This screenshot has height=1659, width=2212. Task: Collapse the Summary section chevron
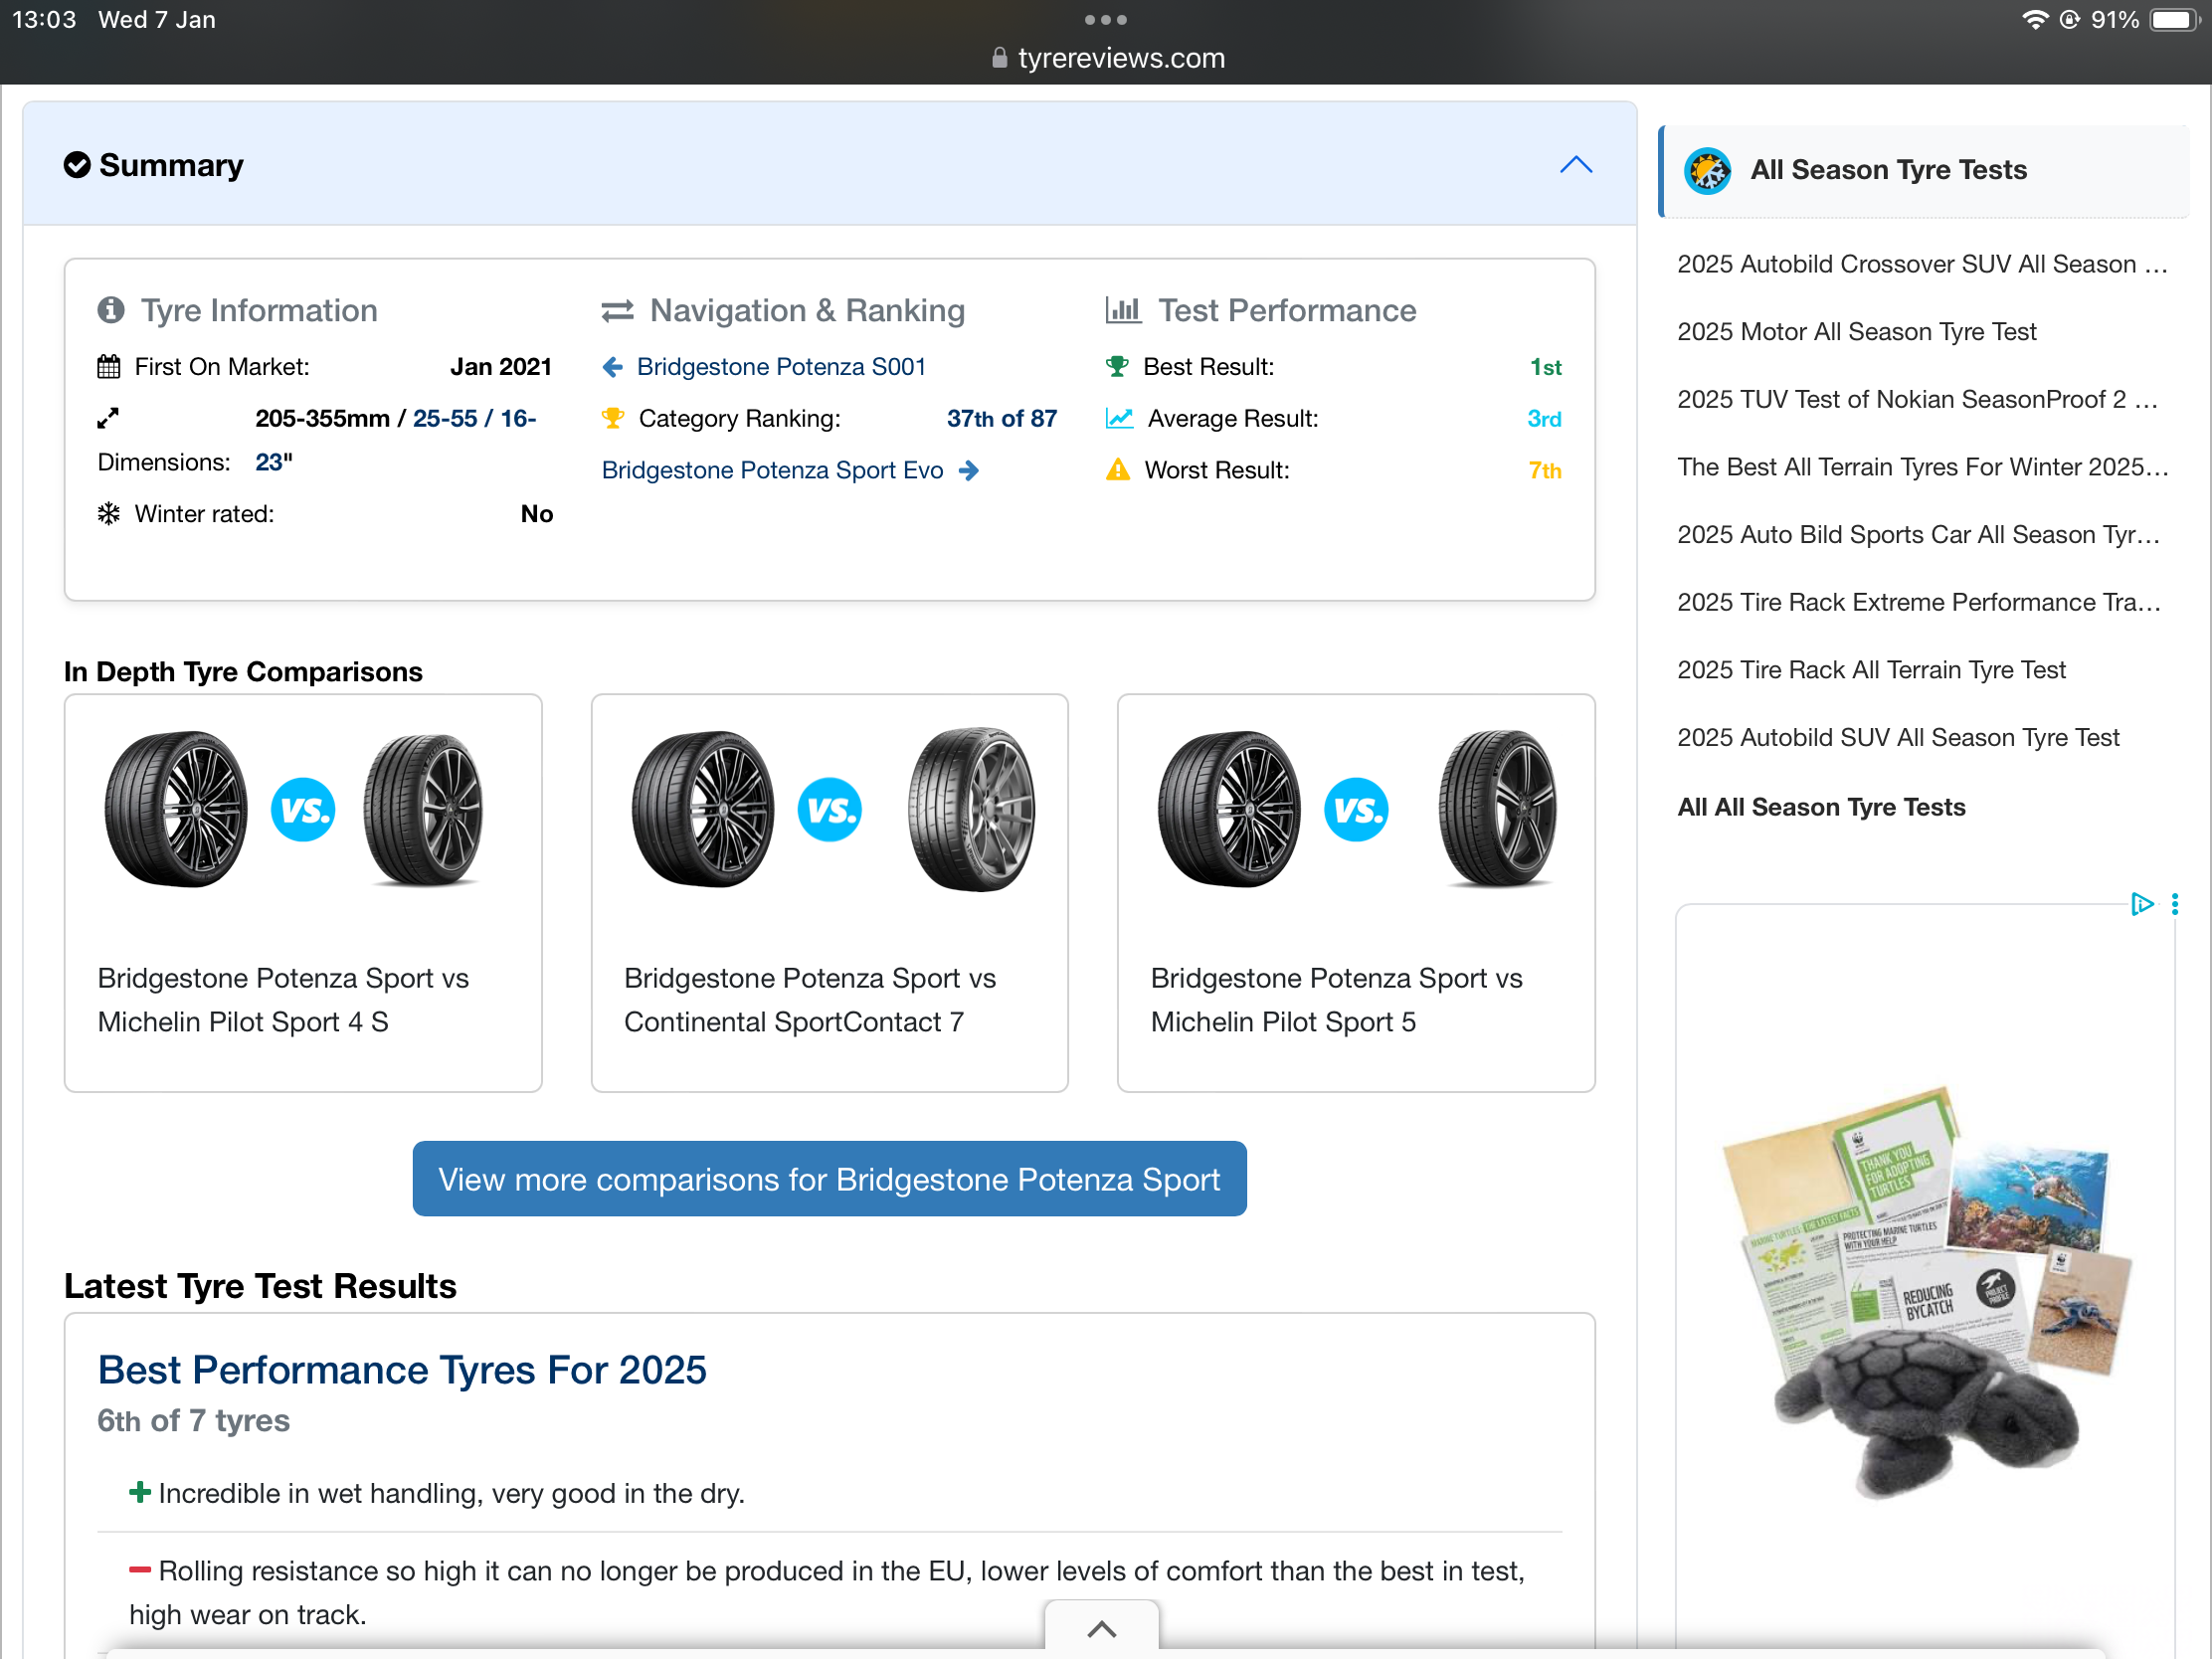tap(1575, 165)
